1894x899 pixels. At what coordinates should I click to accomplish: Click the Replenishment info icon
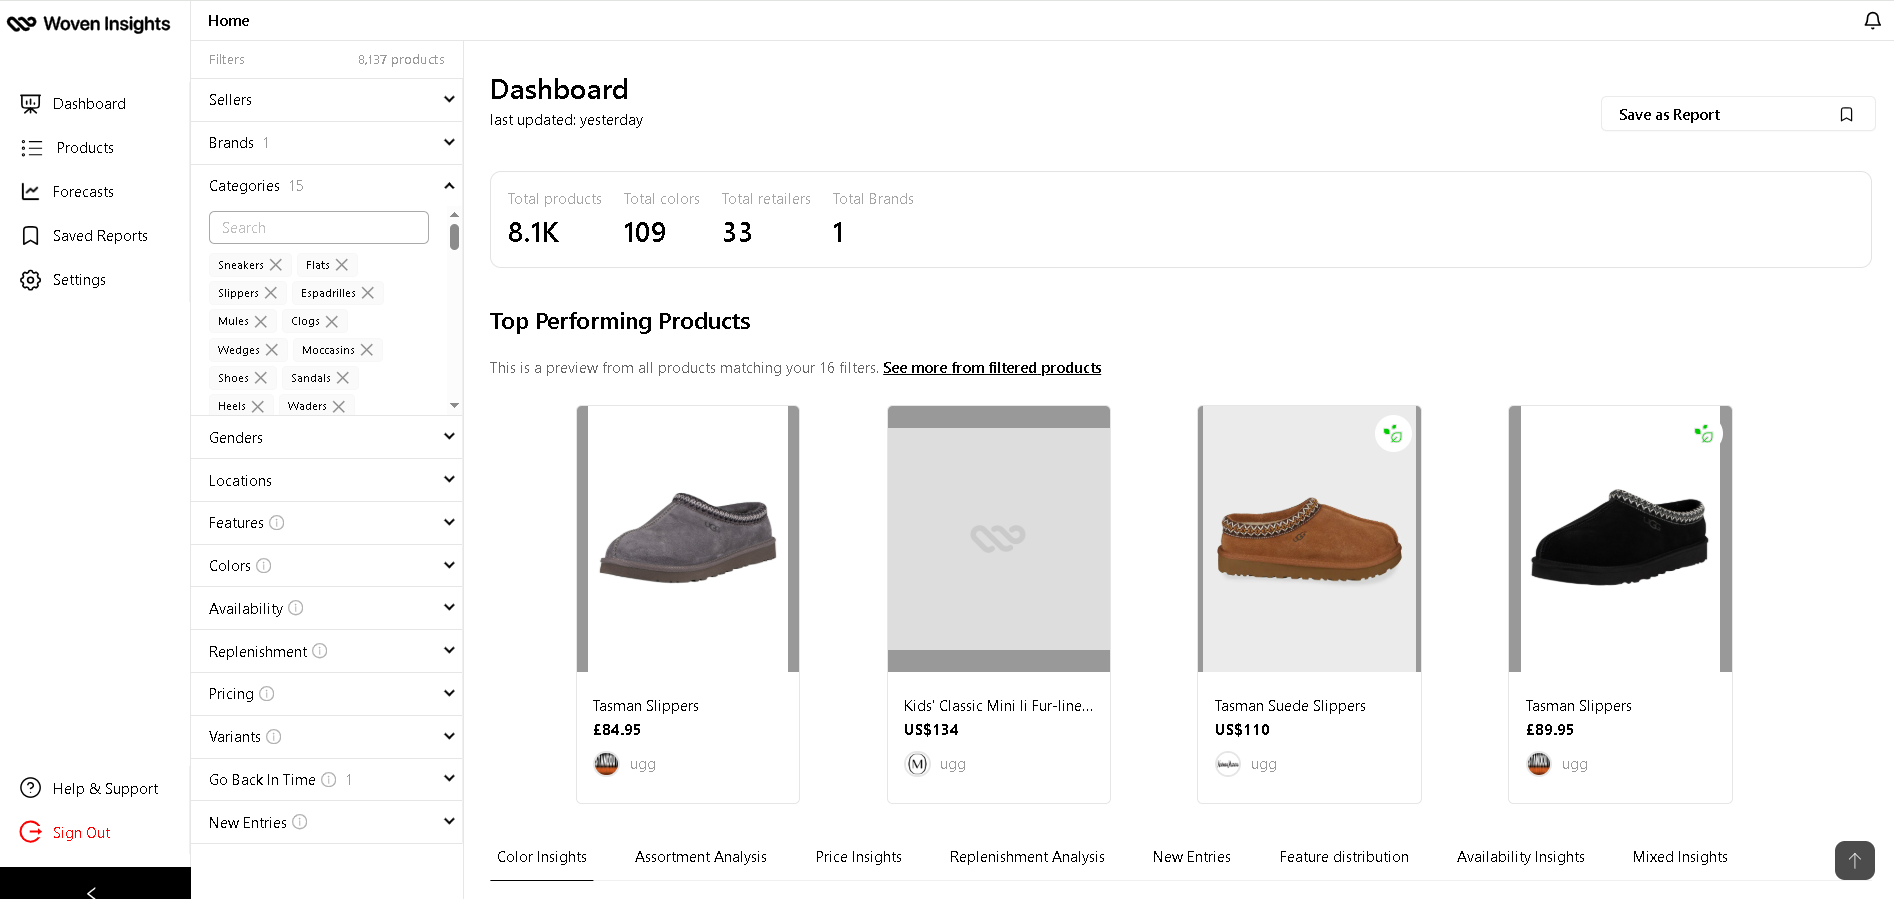tap(320, 651)
